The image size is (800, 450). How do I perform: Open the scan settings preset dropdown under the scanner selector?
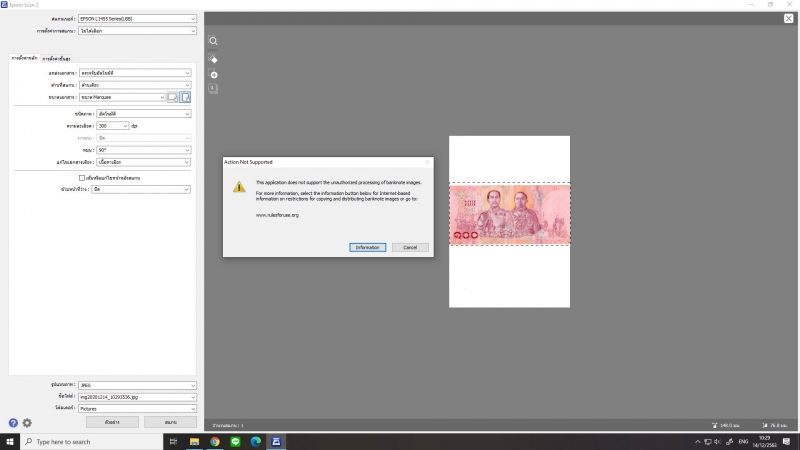(137, 31)
